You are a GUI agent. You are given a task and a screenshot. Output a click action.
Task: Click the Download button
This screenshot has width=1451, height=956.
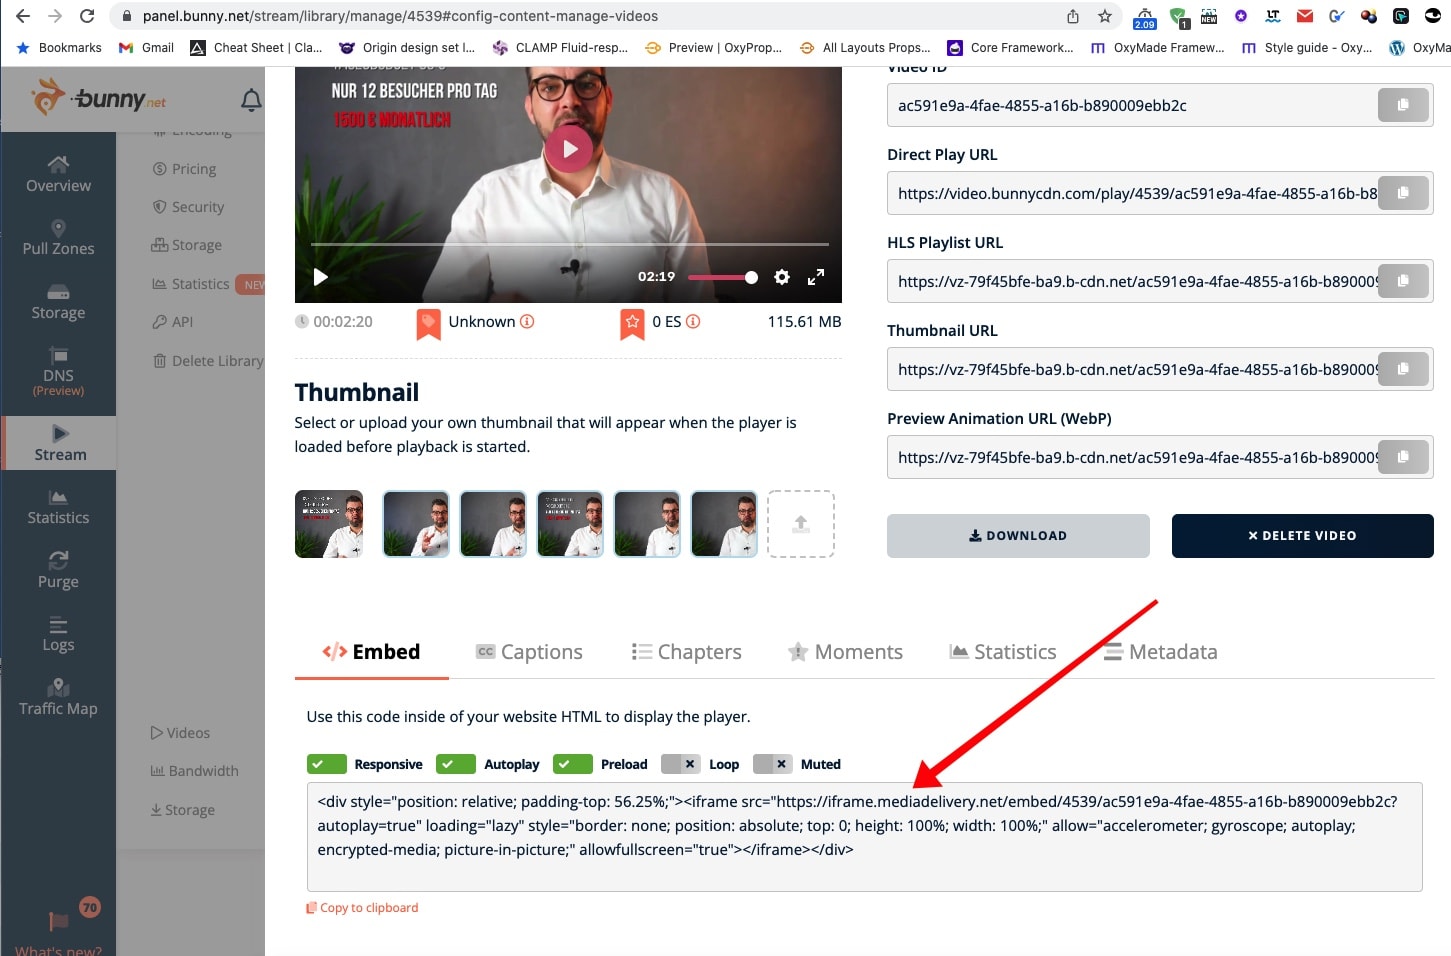click(x=1017, y=536)
